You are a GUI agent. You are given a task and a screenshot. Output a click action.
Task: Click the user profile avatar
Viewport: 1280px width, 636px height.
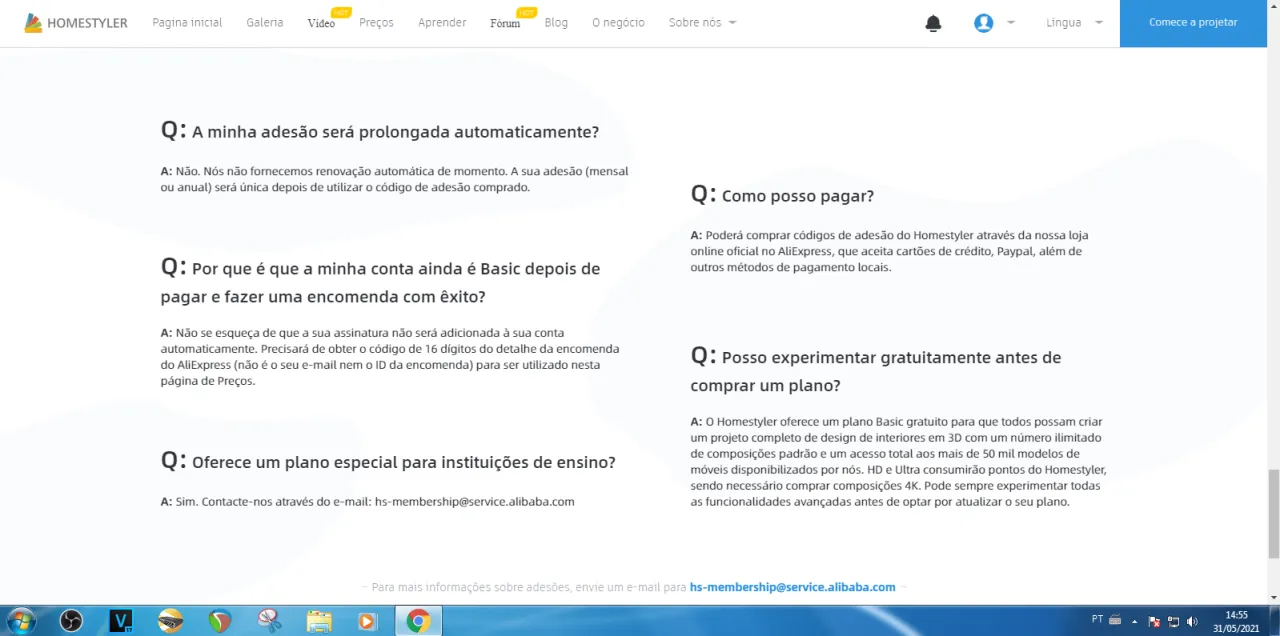pos(983,23)
